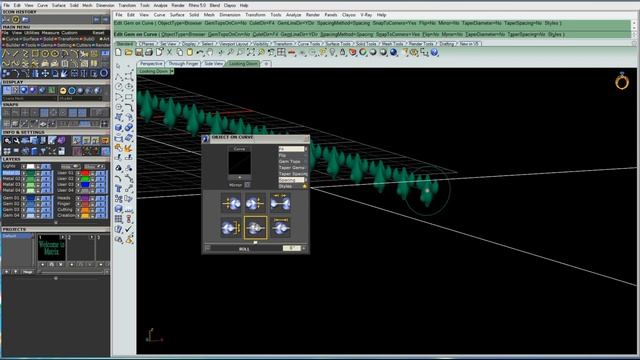Click the User 01 red color swatch
Screen dimensions: 640x360
click(x=85, y=173)
